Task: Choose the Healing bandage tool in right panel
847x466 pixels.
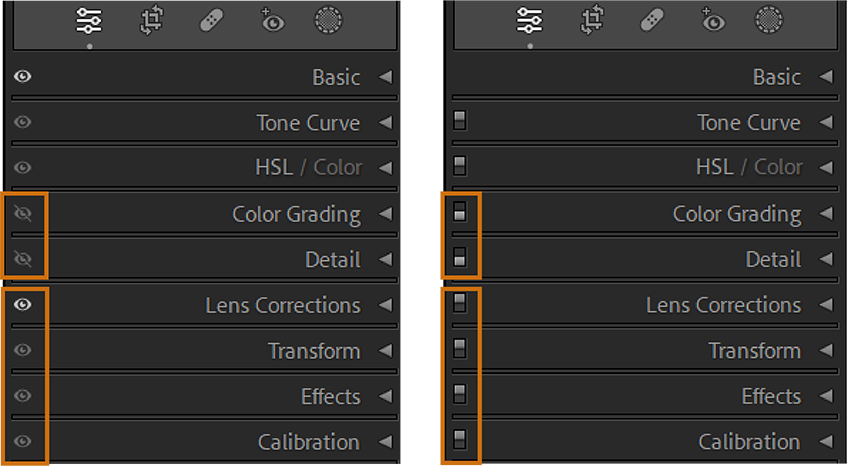Action: point(652,20)
